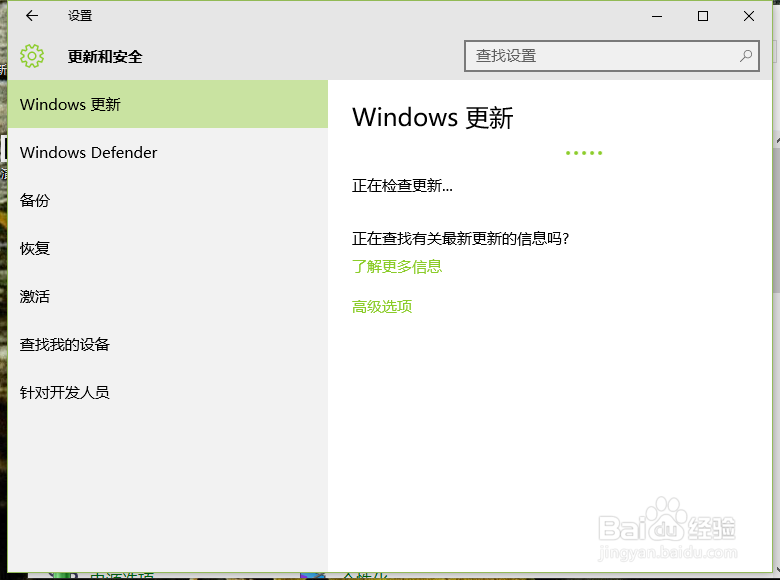
Task: Open Windows Defender section
Action: (168, 152)
